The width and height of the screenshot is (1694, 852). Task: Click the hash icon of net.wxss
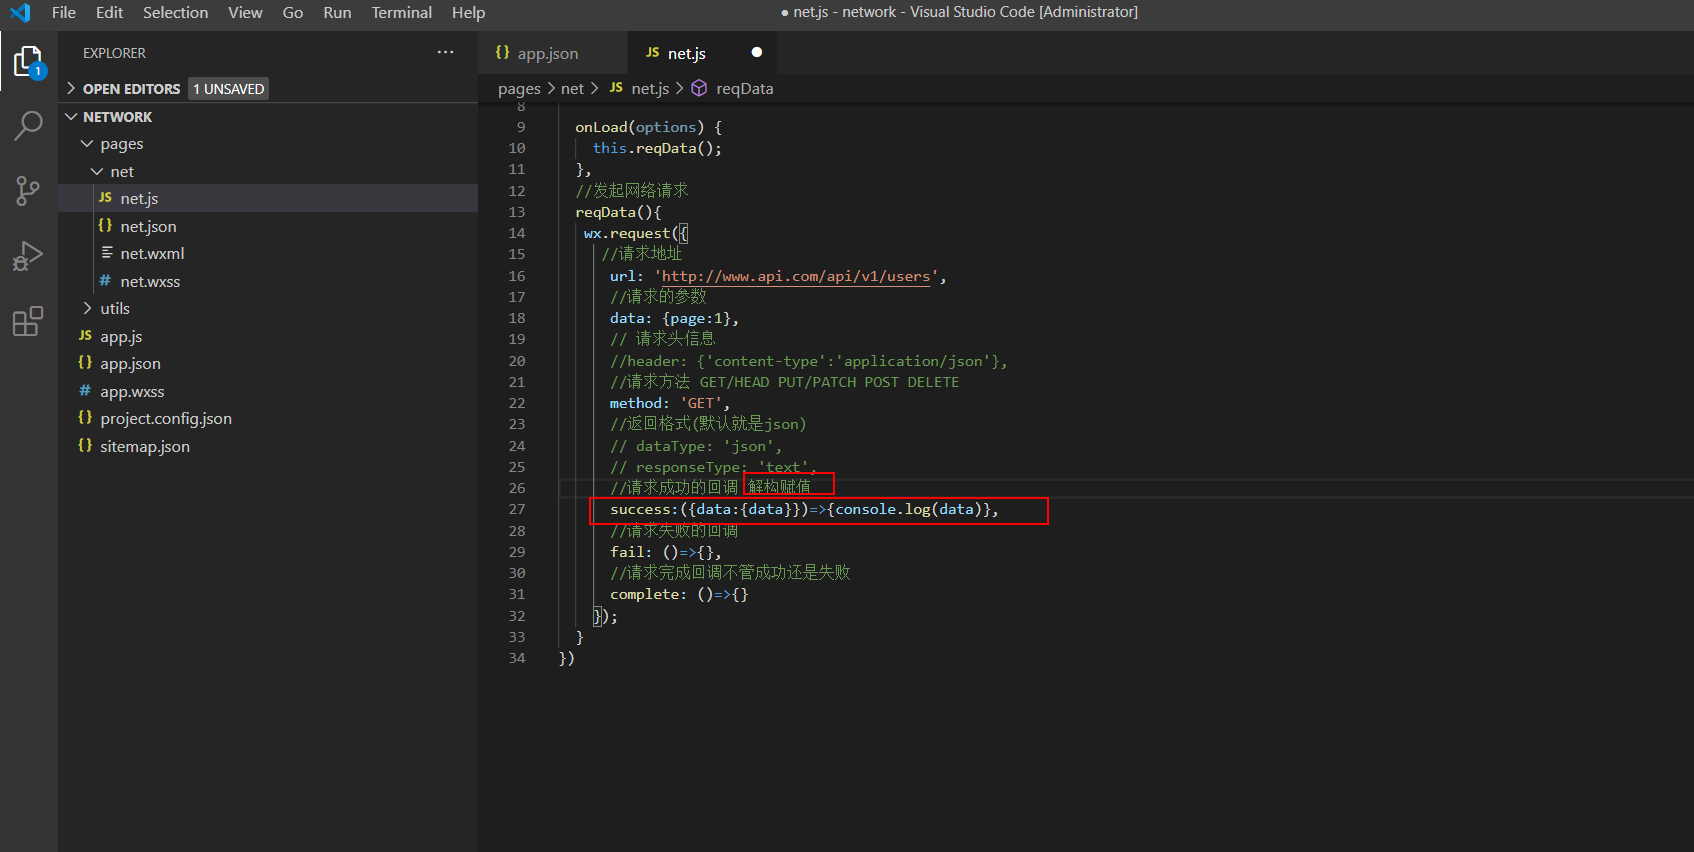tap(105, 281)
